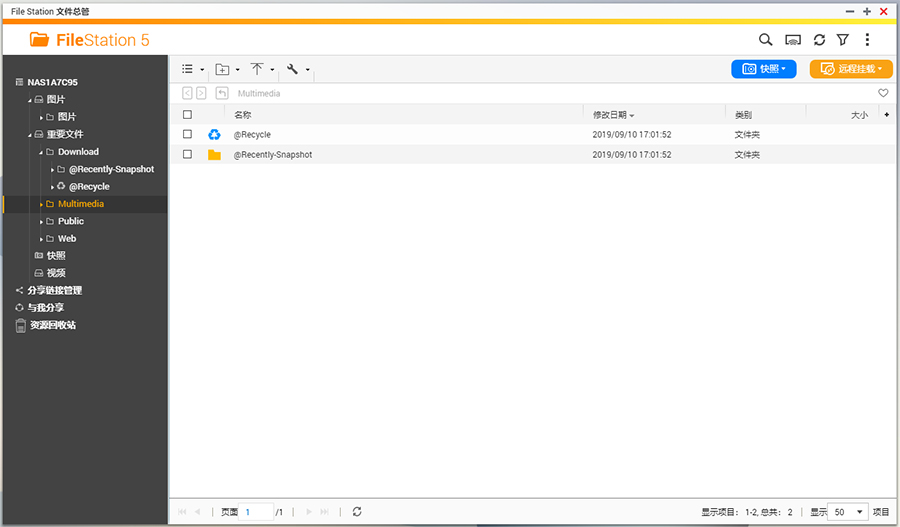Image resolution: width=900 pixels, height=527 pixels.
Task: Open 与我分享 in sidebar
Action: pyautogui.click(x=45, y=308)
